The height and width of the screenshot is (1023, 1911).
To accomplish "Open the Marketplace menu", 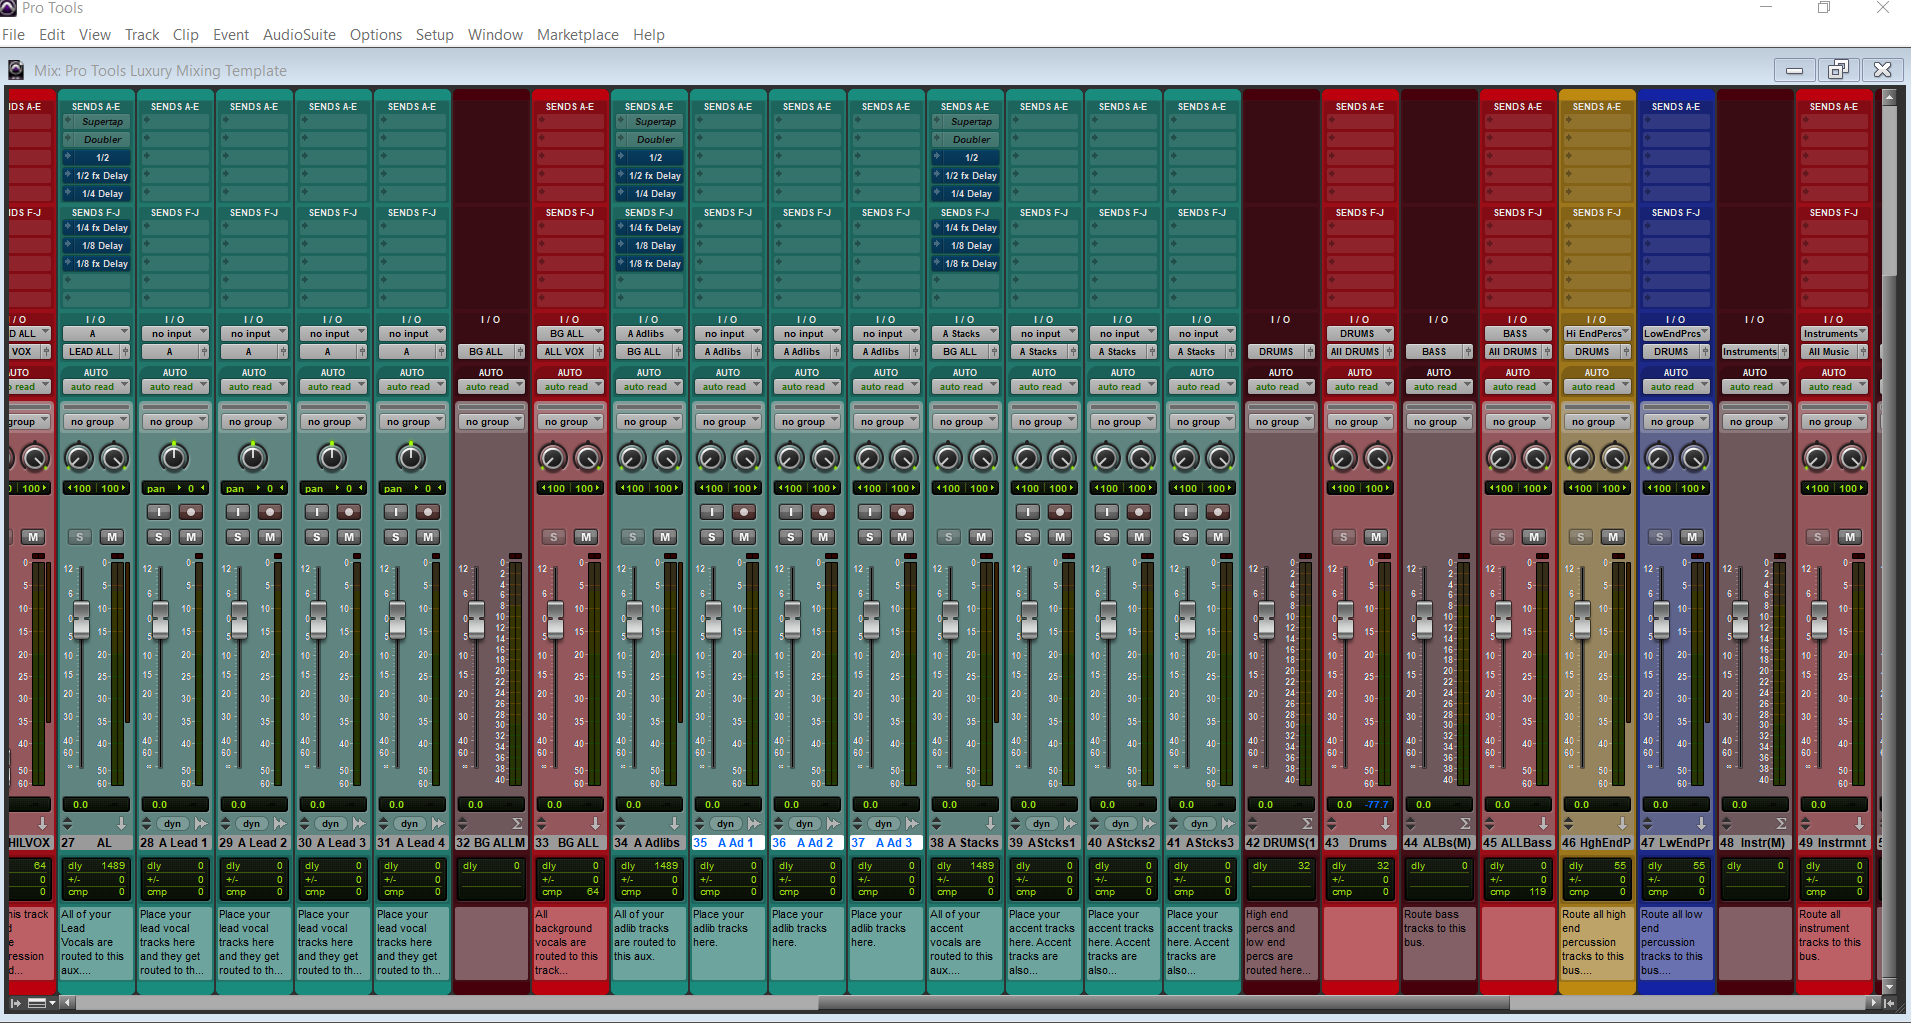I will [577, 34].
